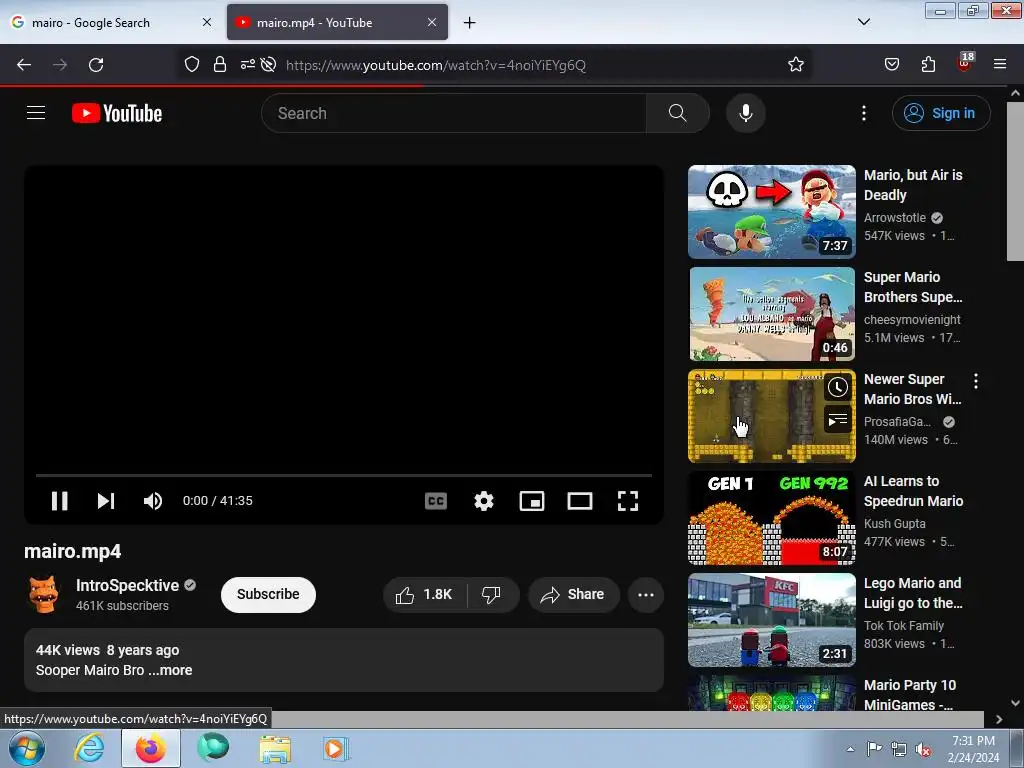Share the mairo.mp4 video
The width and height of the screenshot is (1024, 768).
pyautogui.click(x=573, y=594)
